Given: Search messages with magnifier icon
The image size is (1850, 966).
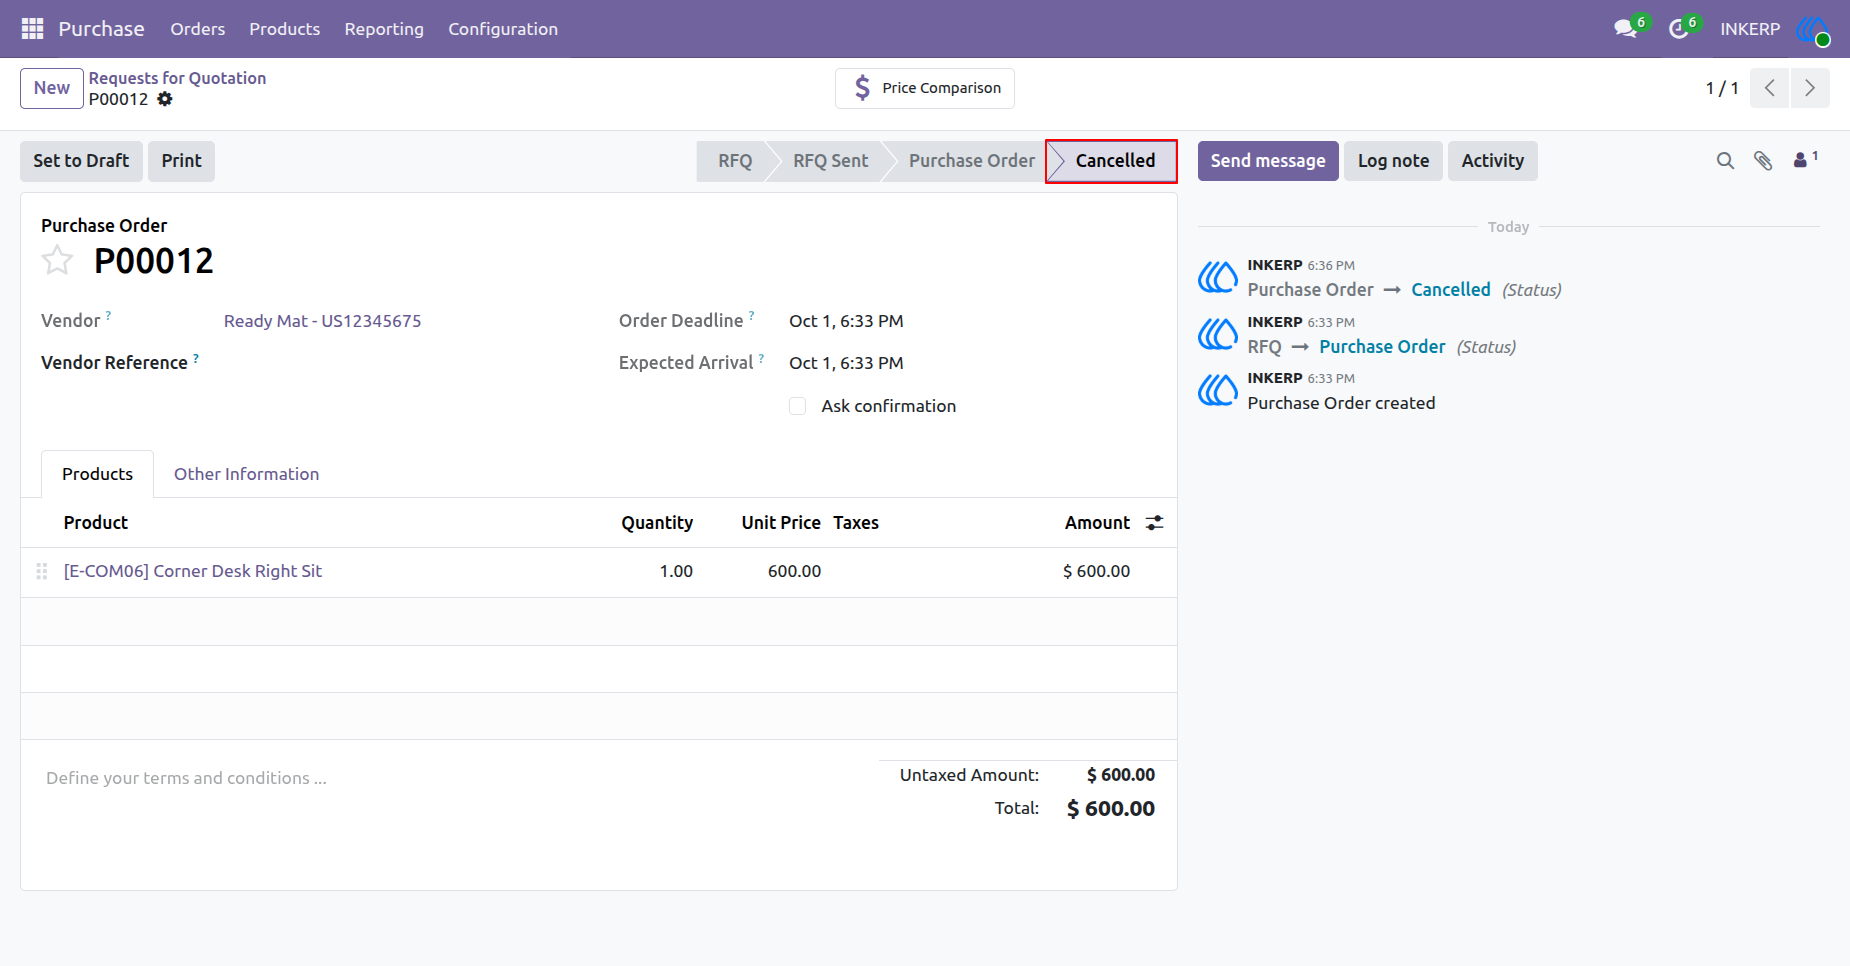Looking at the screenshot, I should (x=1725, y=161).
